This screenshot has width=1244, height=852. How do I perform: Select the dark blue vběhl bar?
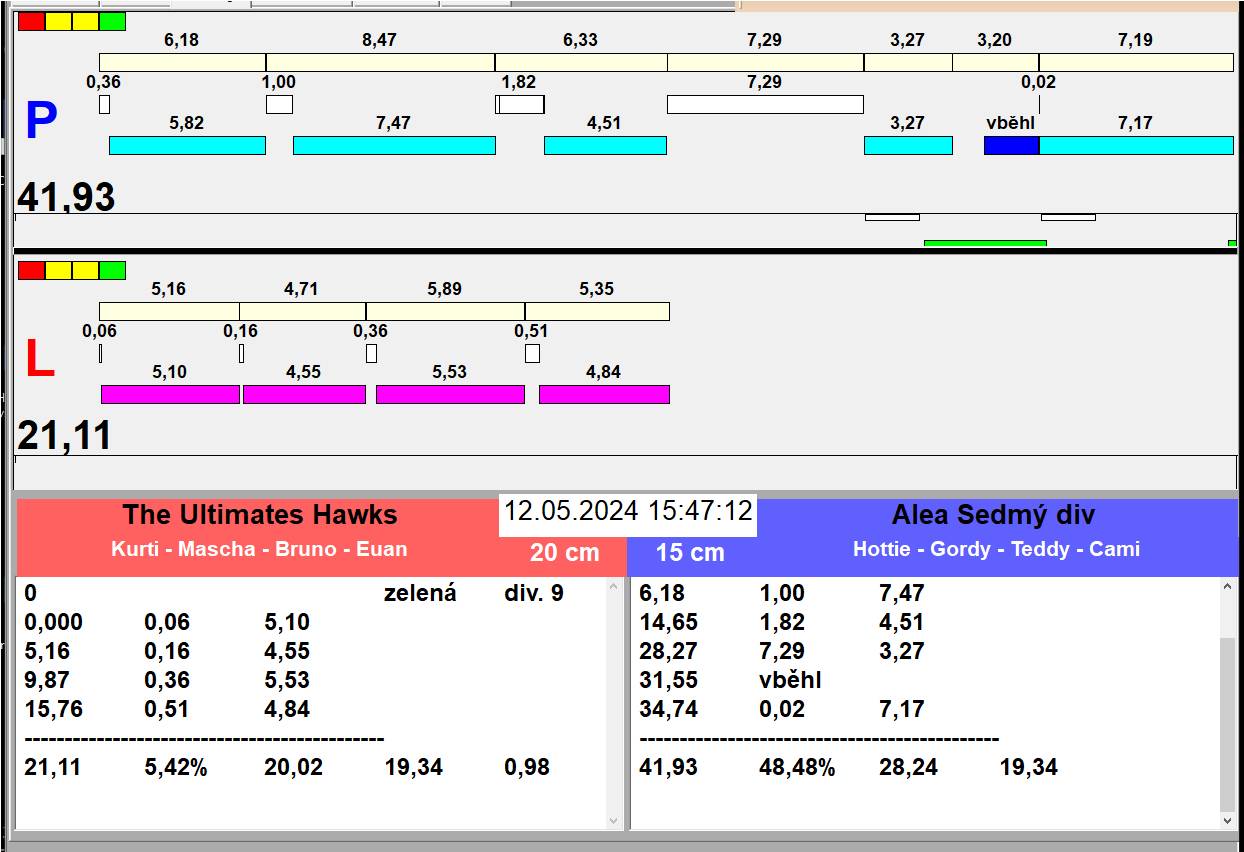(1011, 145)
